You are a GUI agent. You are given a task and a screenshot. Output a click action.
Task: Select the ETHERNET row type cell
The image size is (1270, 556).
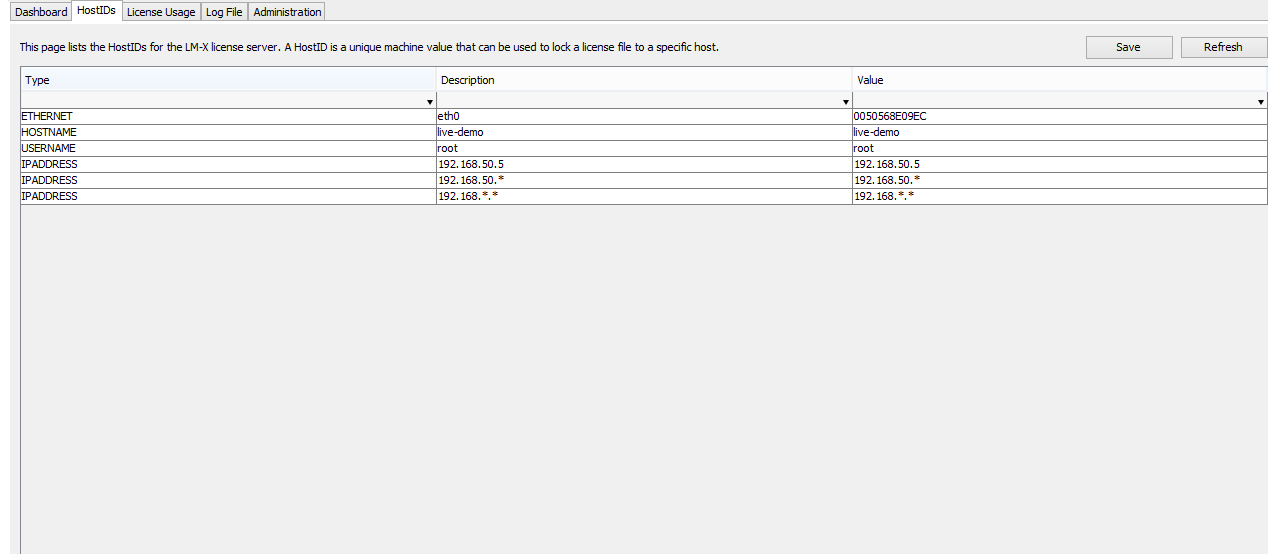(228, 116)
